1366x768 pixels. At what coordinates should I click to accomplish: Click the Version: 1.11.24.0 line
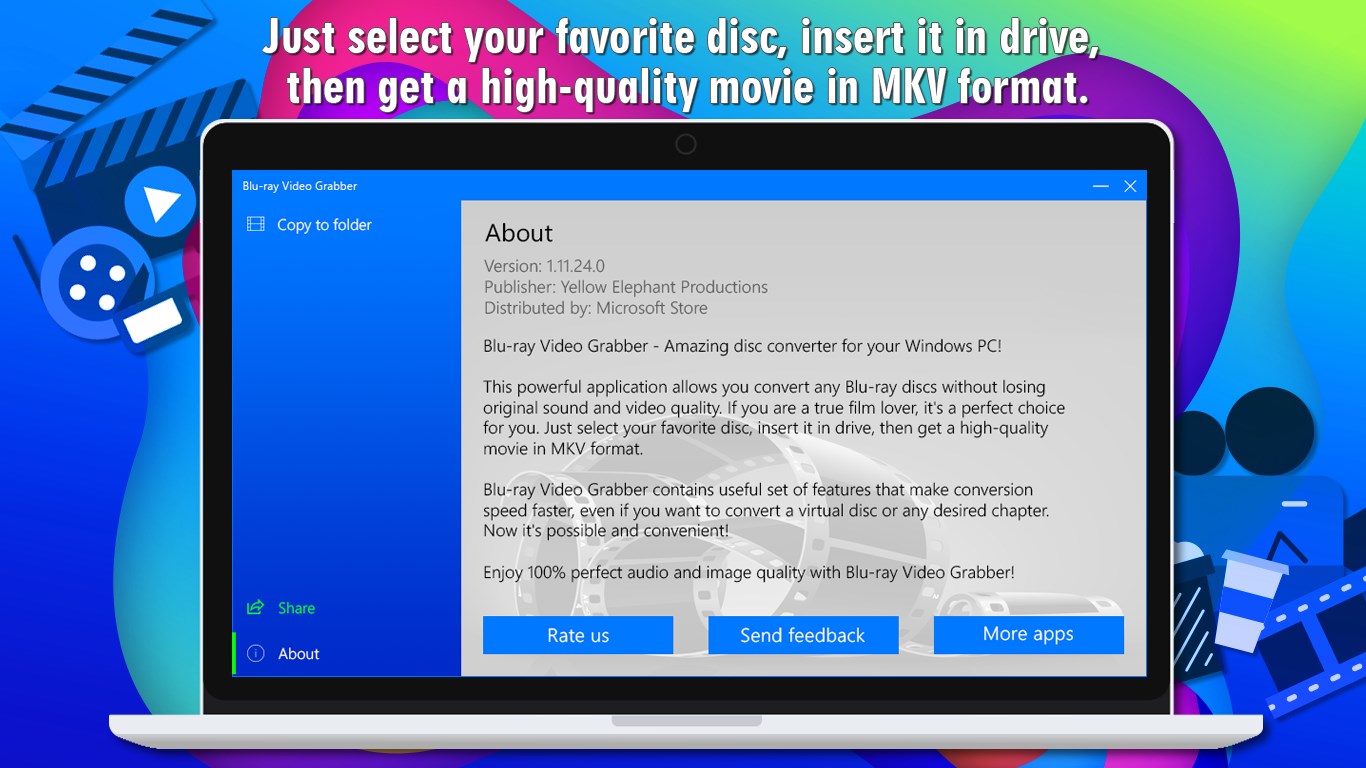click(544, 266)
